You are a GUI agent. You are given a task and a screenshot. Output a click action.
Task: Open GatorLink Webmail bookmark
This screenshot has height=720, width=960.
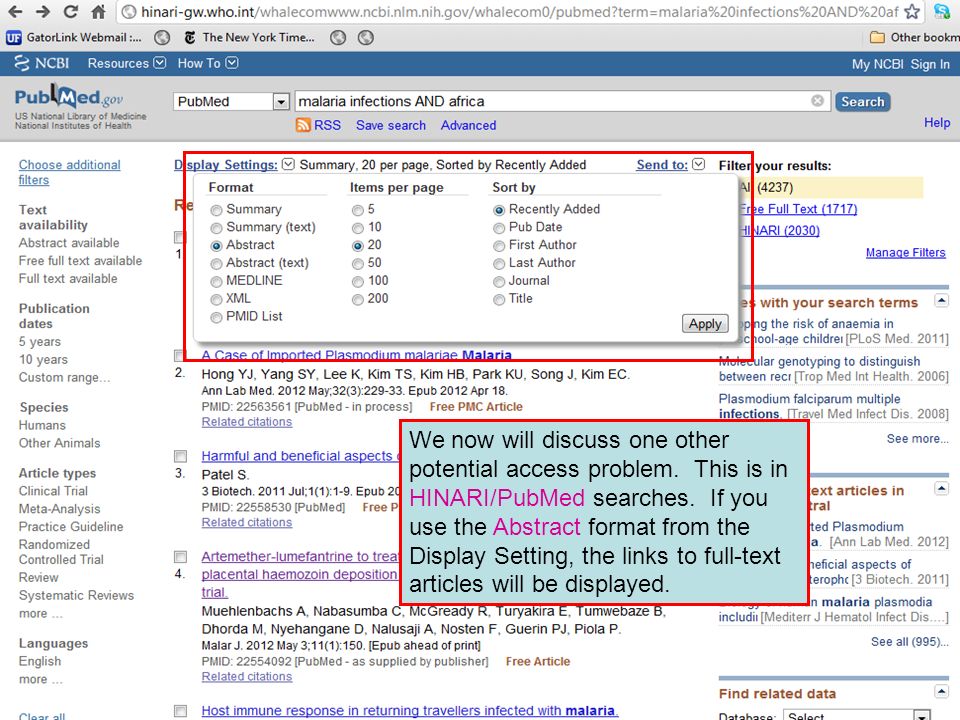(74, 38)
